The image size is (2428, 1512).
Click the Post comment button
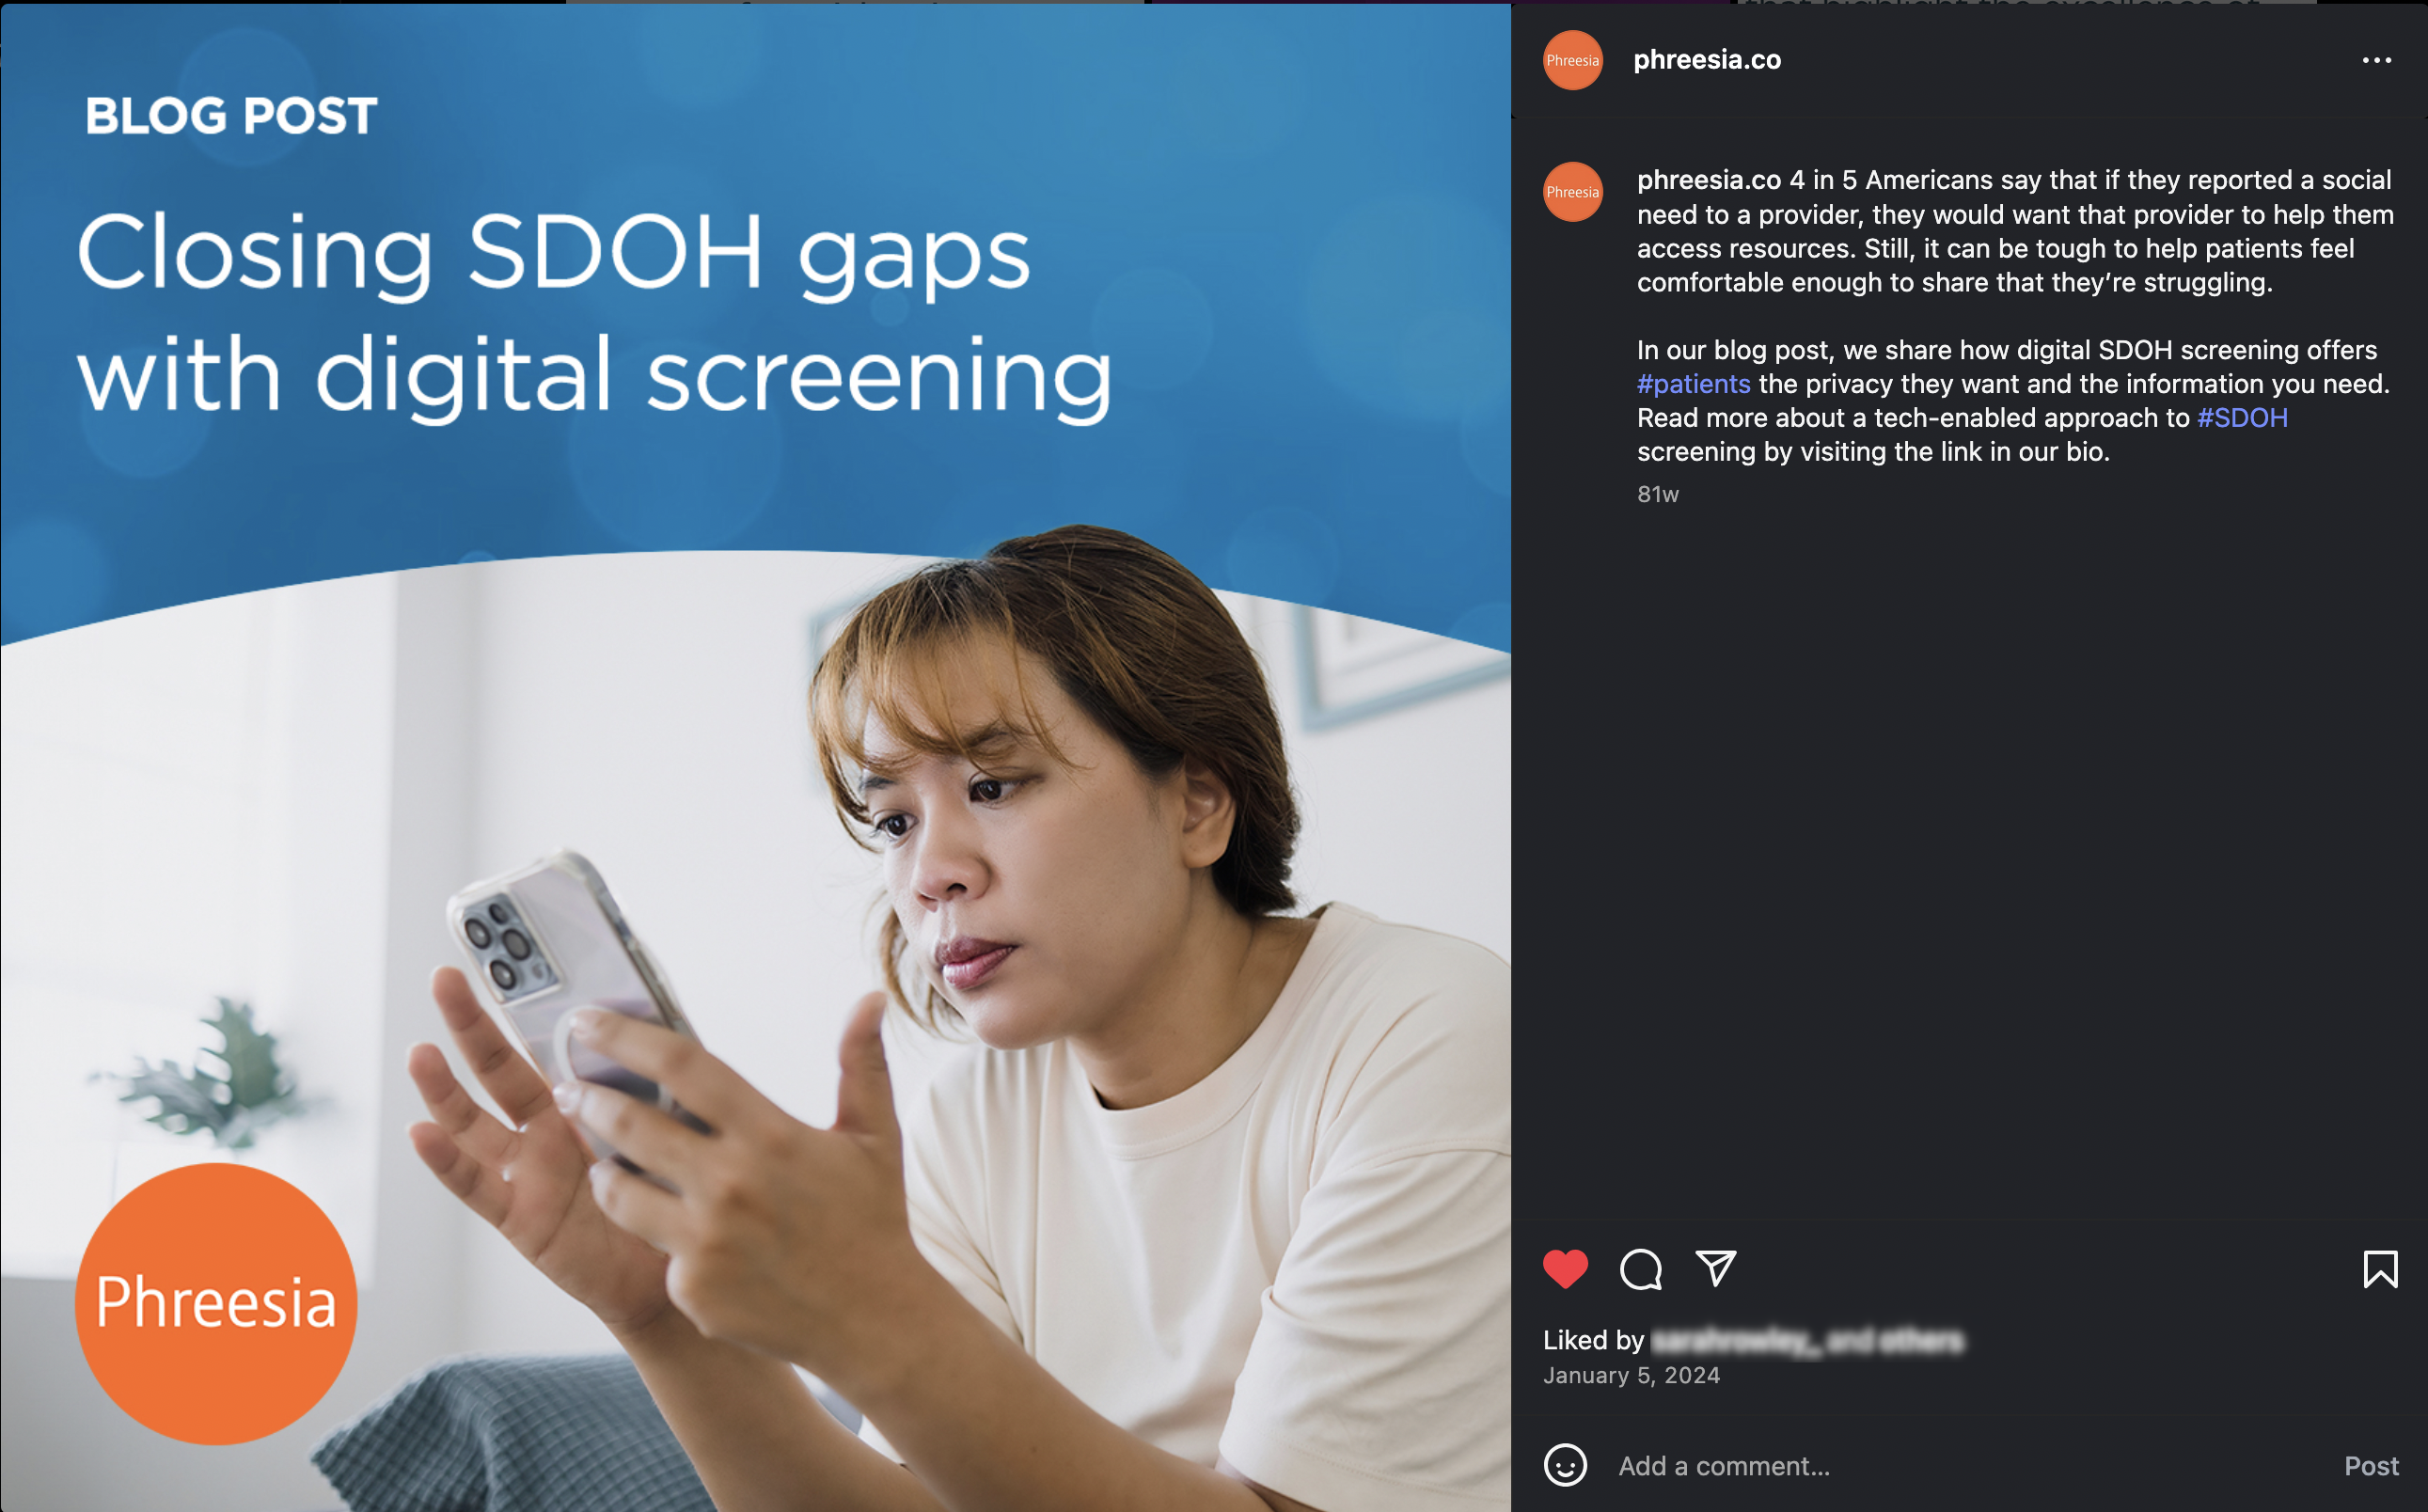(x=2371, y=1466)
